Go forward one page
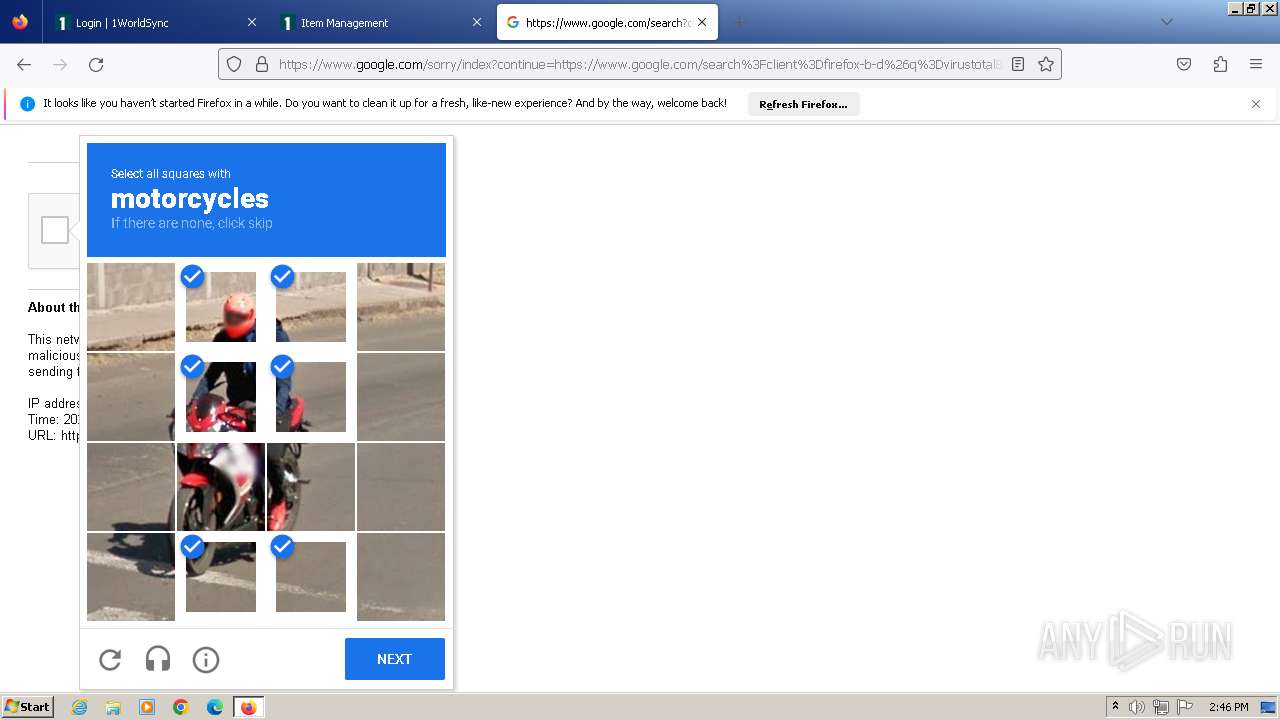Viewport: 1280px width, 720px height. point(60,64)
